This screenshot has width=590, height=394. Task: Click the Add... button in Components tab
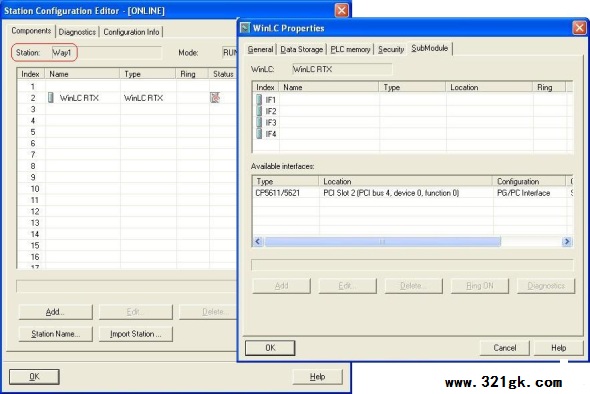(x=56, y=312)
